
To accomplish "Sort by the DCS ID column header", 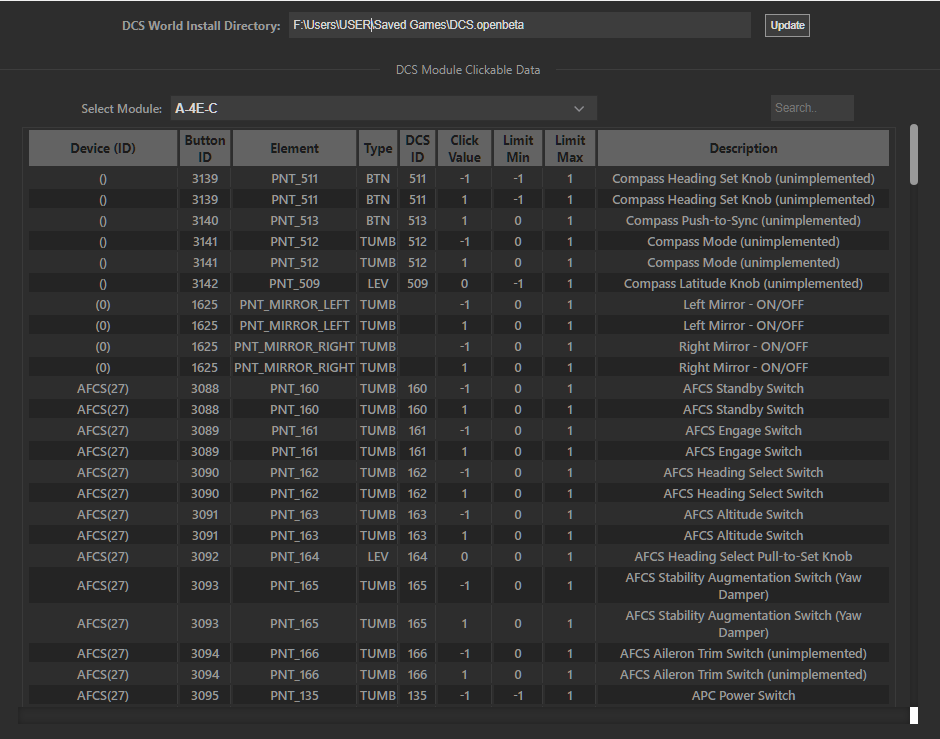I will (x=417, y=148).
